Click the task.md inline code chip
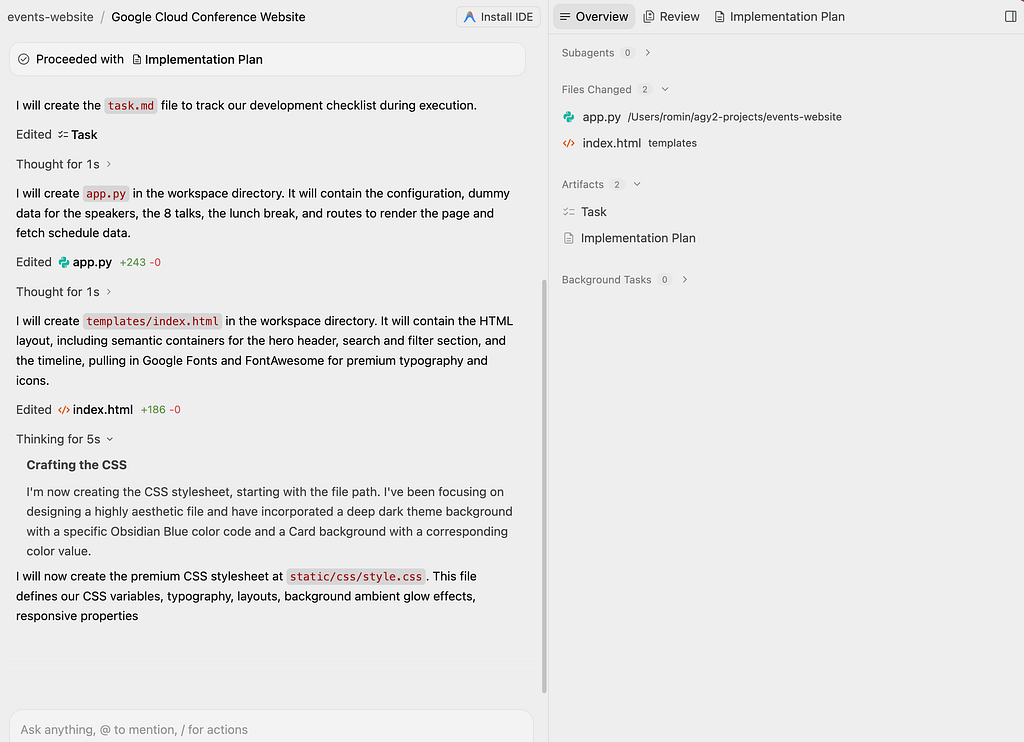This screenshot has width=1024, height=742. pyautogui.click(x=131, y=105)
